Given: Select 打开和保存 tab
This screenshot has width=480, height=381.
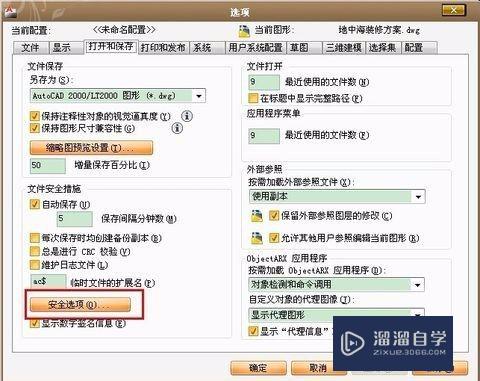Looking at the screenshot, I should point(111,46).
